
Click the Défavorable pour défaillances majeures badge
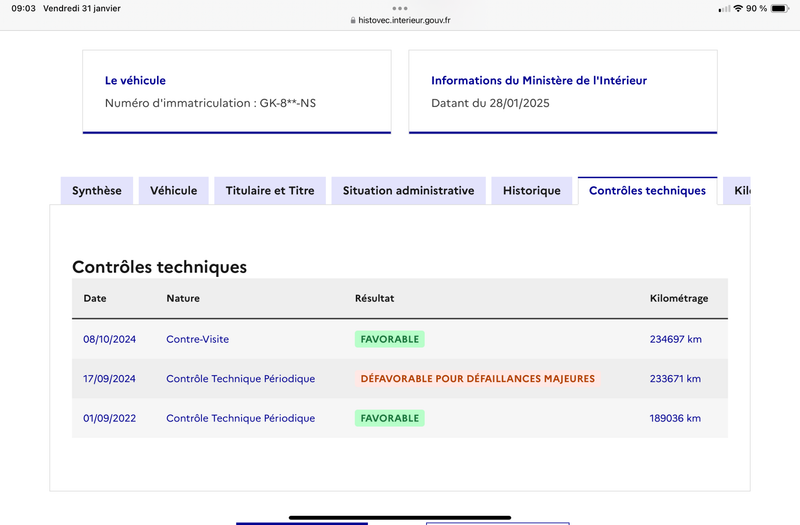tap(478, 379)
